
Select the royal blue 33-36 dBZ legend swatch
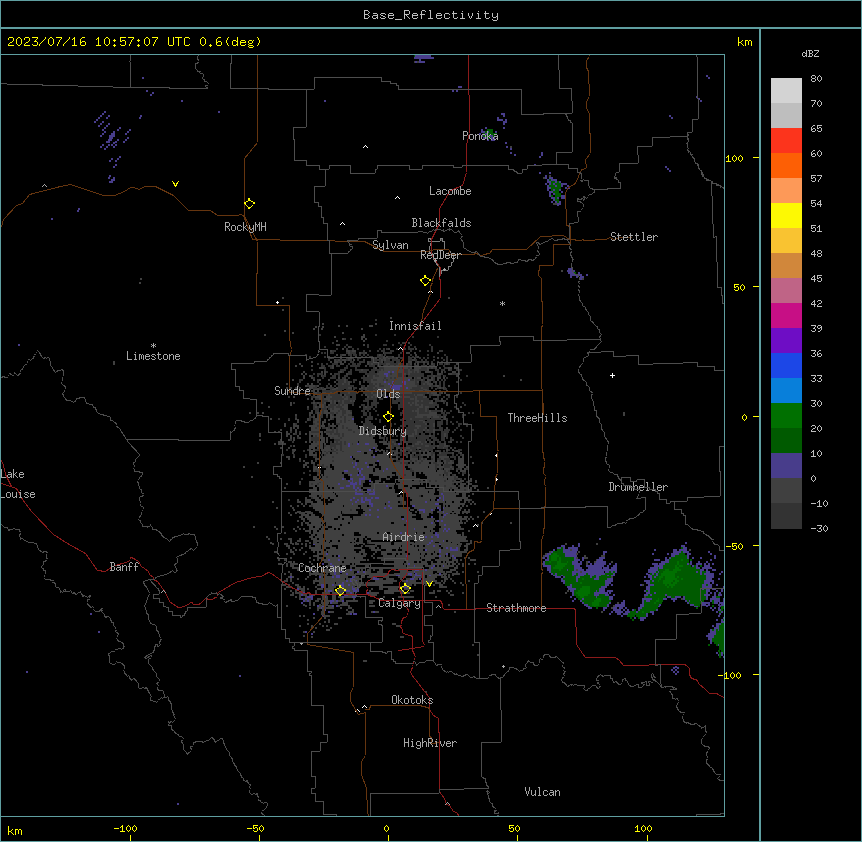(786, 365)
